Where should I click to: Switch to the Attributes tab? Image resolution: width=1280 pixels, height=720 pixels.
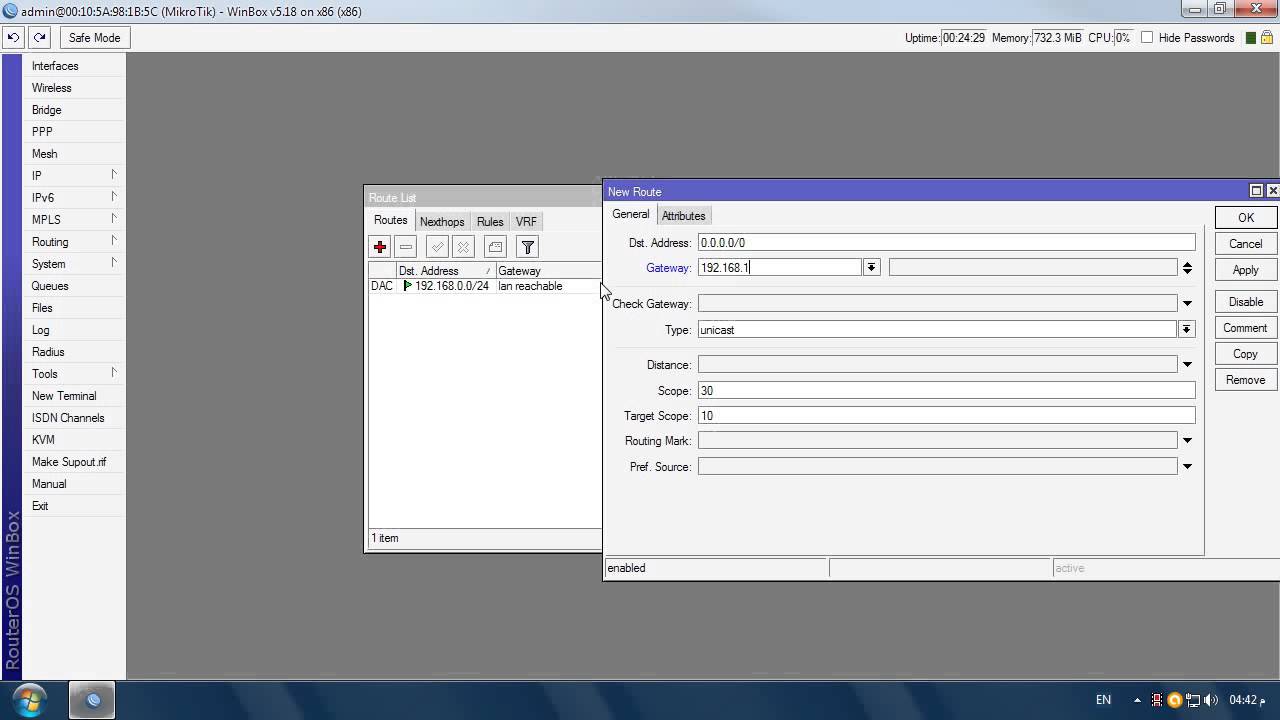pos(683,216)
